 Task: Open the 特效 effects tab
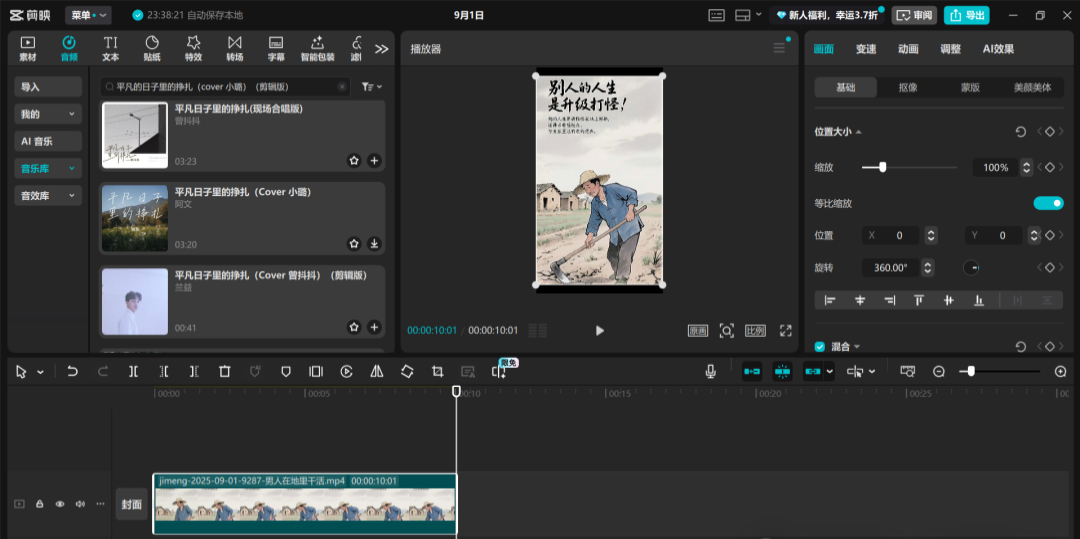pos(194,49)
